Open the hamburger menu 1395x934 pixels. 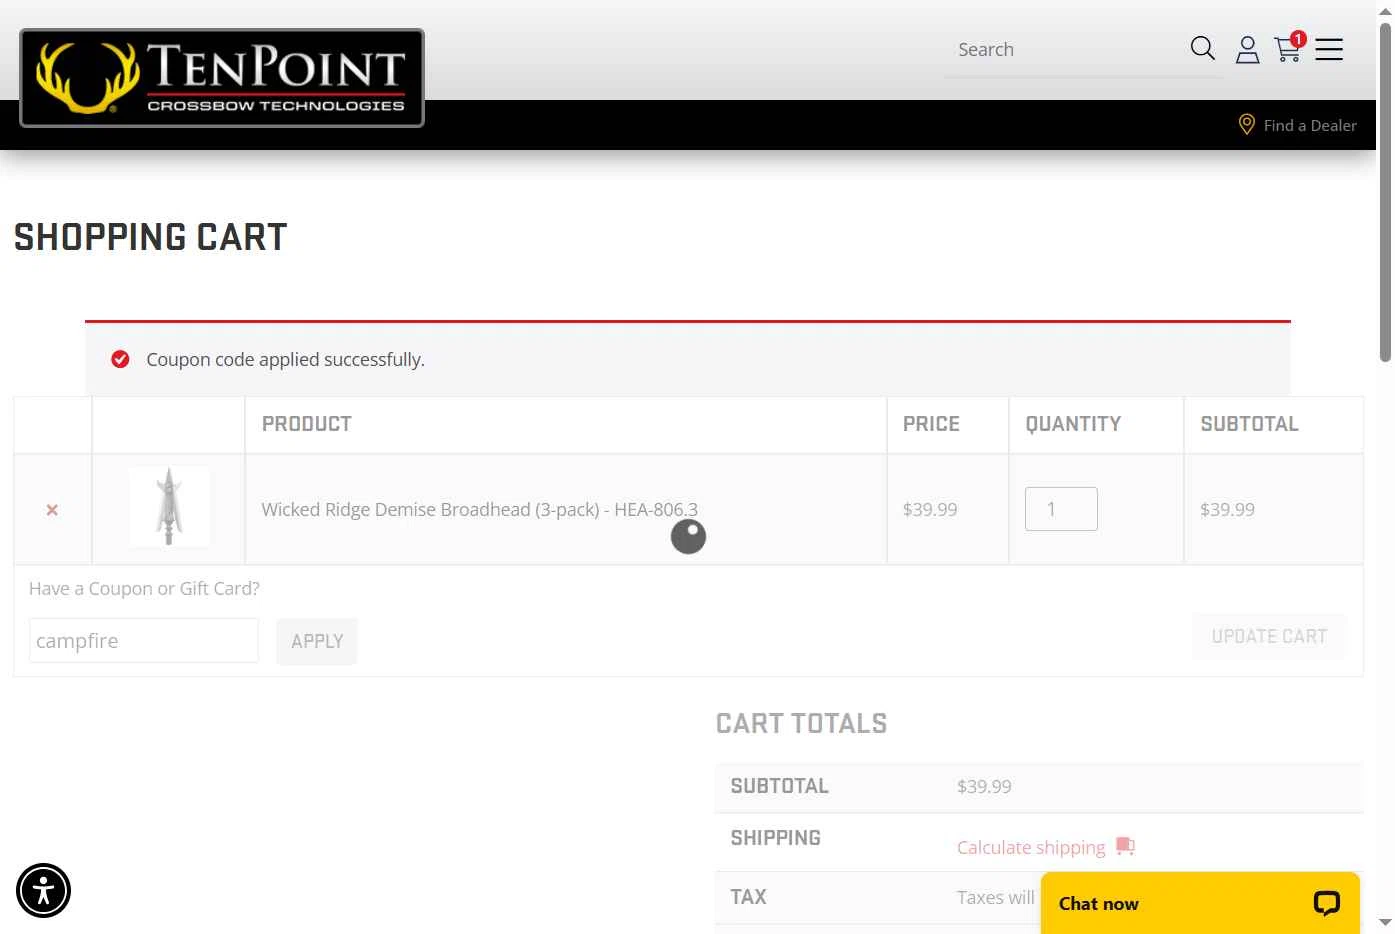coord(1329,49)
